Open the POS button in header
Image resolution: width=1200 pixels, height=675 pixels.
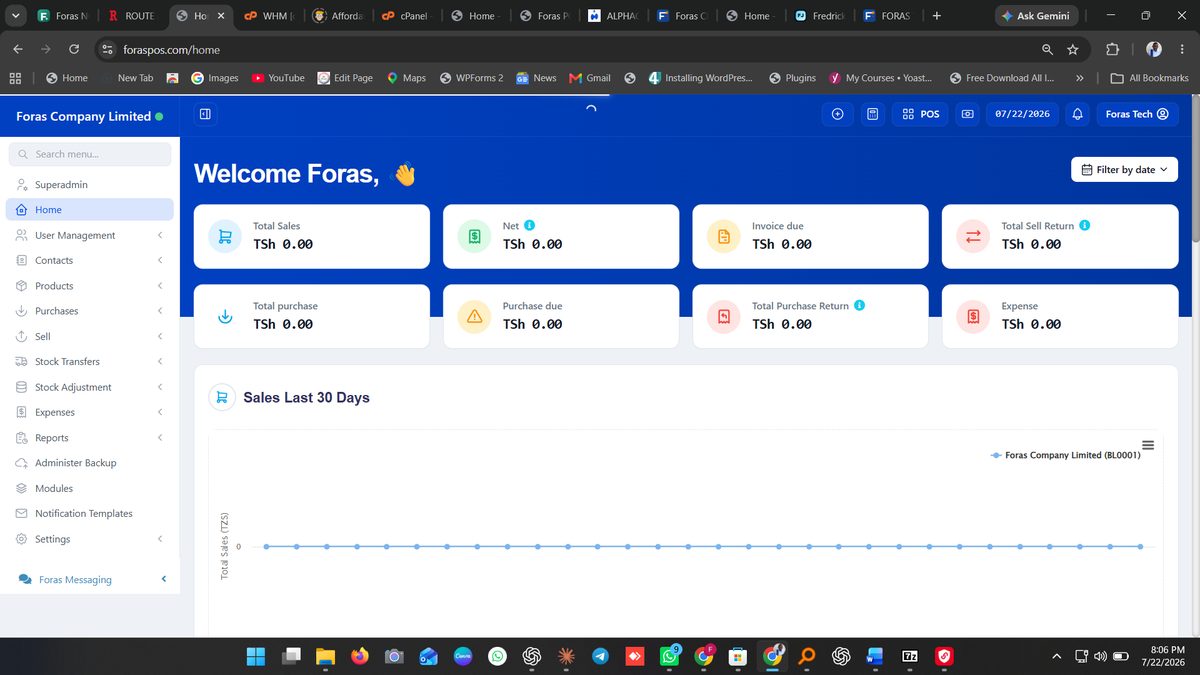click(x=920, y=114)
